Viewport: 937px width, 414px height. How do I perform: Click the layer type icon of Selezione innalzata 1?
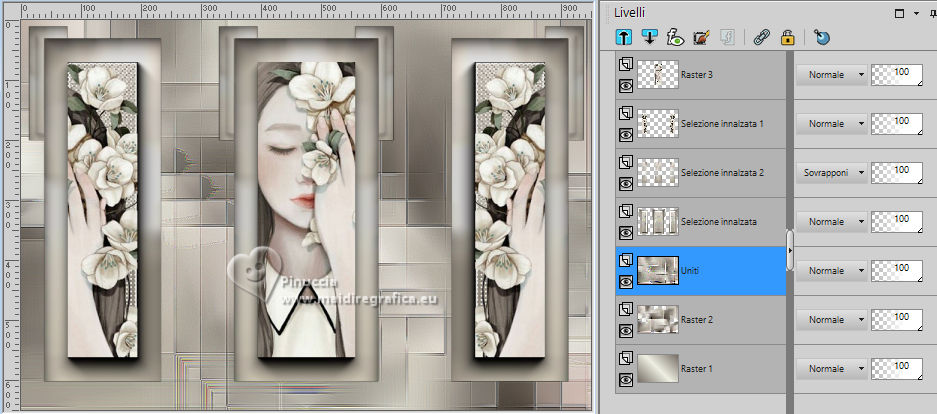[x=626, y=112]
